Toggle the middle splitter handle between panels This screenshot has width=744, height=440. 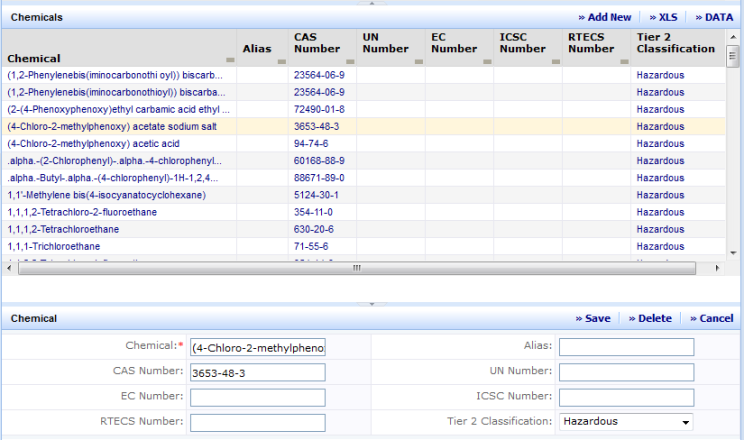tap(371, 303)
